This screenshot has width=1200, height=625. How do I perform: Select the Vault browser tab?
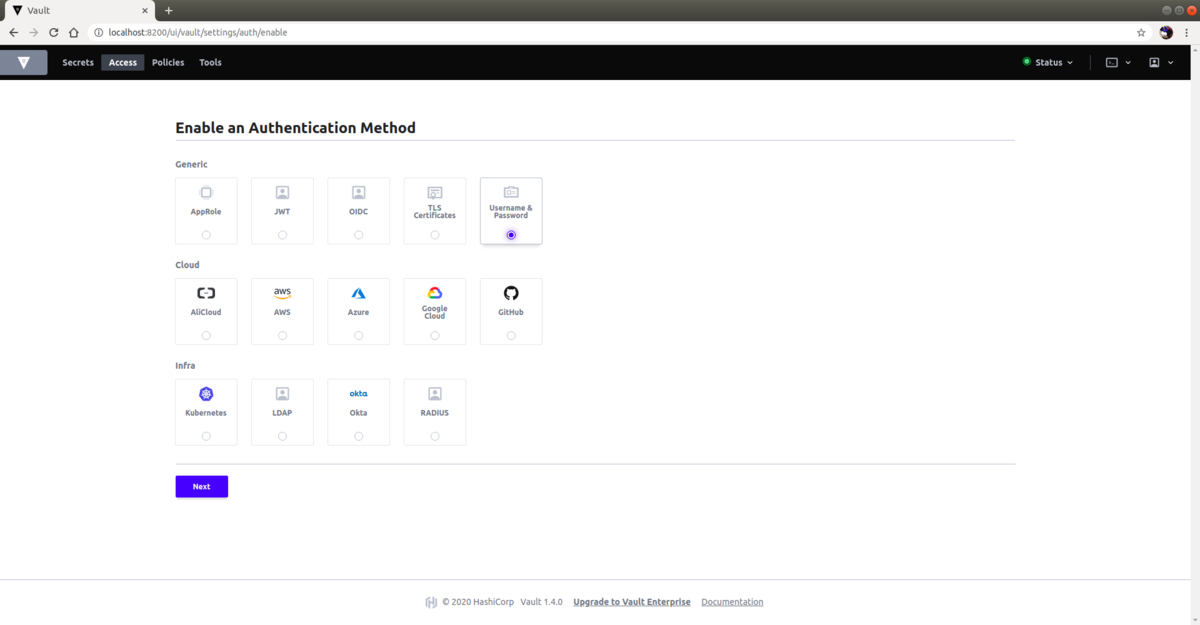pyautogui.click(x=78, y=10)
